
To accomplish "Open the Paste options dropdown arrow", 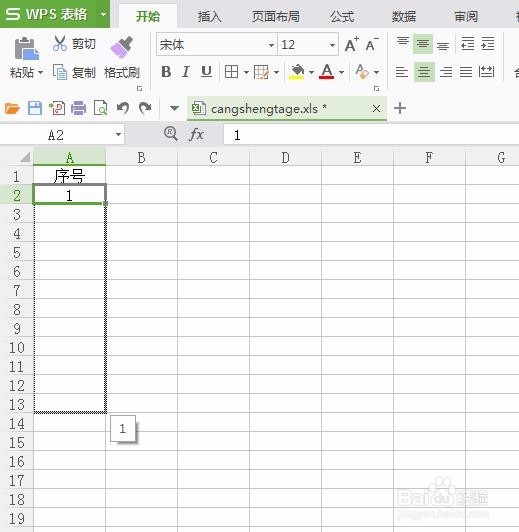I will (41, 72).
